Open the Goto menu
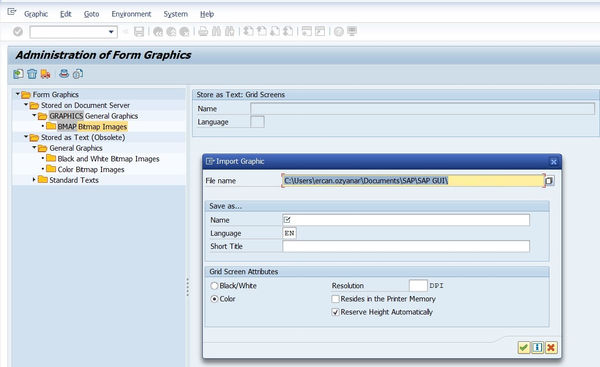This screenshot has width=600, height=367. click(91, 14)
